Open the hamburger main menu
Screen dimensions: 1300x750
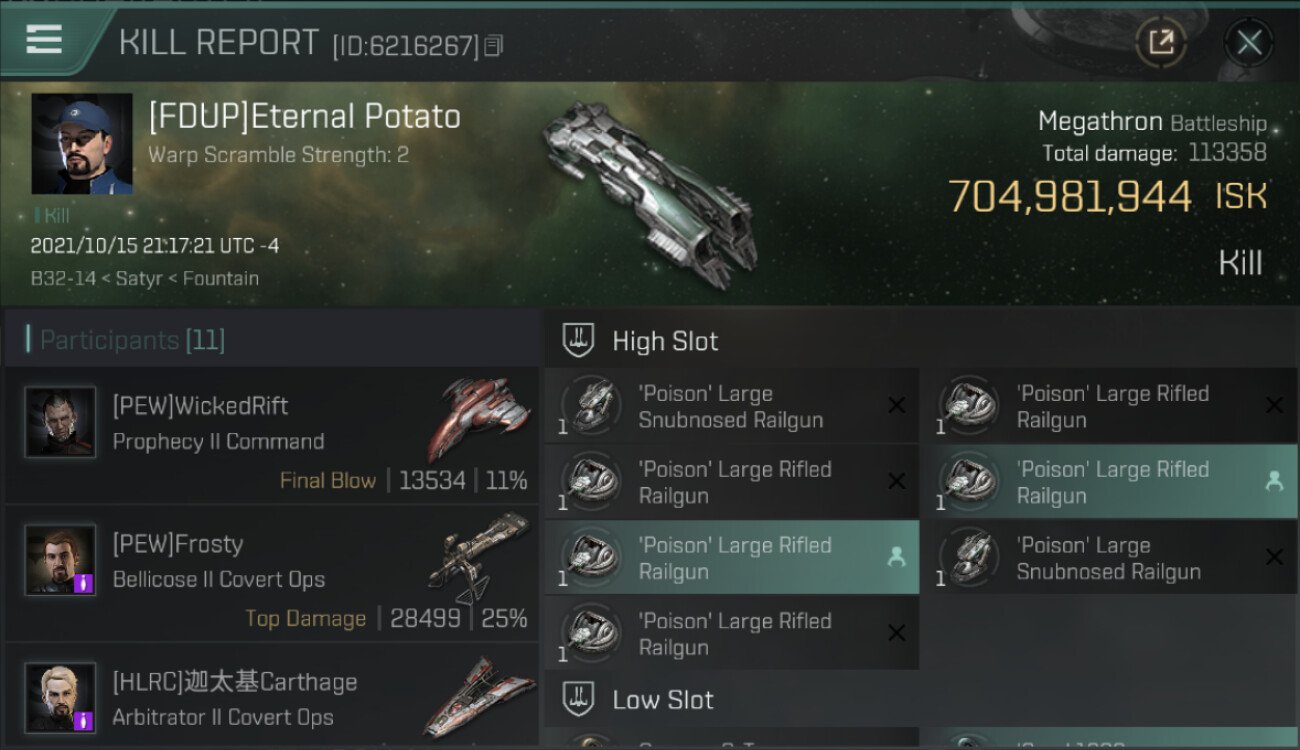point(44,40)
